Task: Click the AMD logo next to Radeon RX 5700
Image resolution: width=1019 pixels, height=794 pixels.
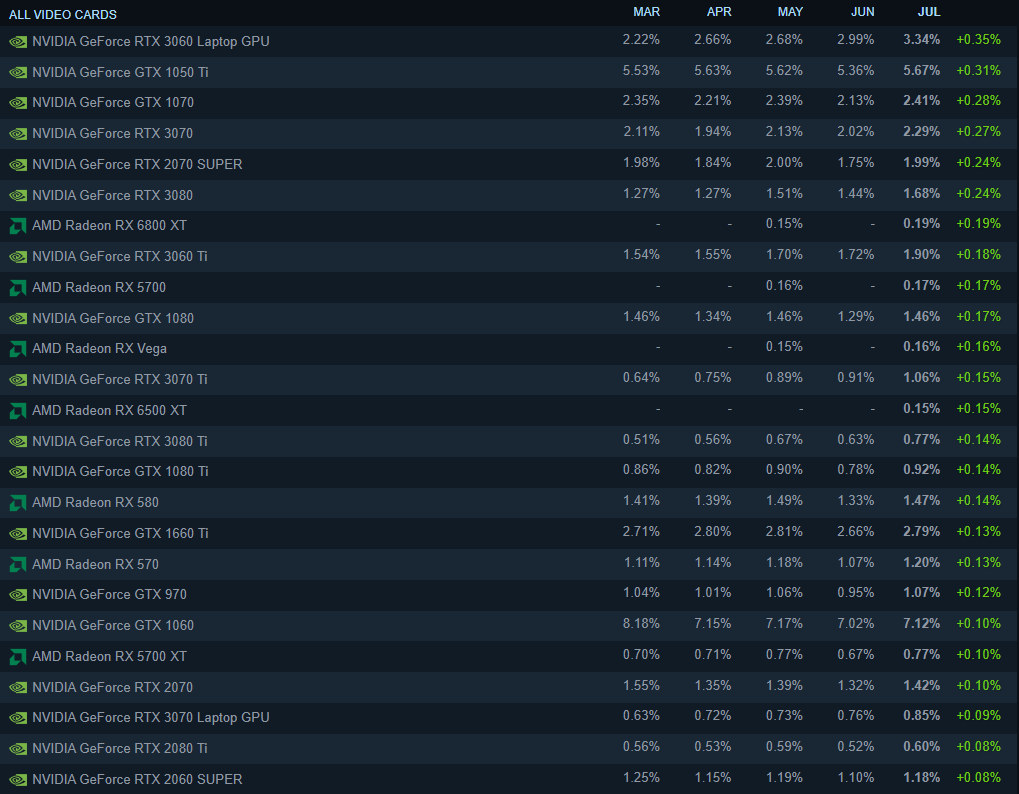Action: click(x=17, y=288)
